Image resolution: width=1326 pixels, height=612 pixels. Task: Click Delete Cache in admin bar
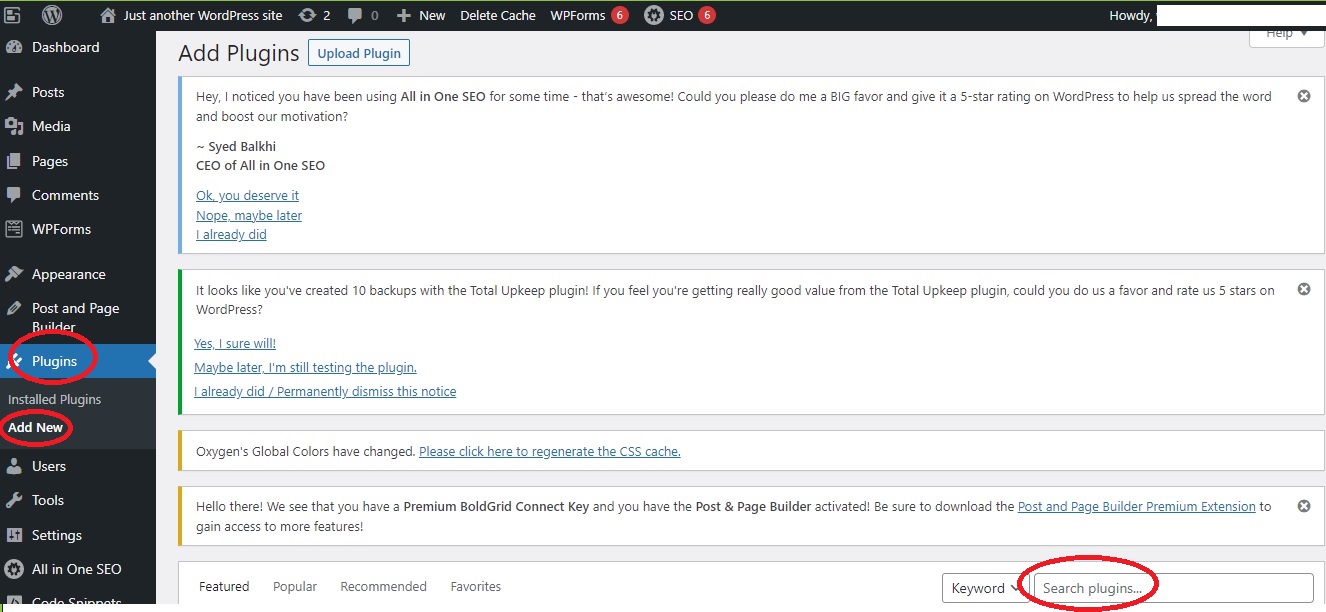(x=498, y=15)
